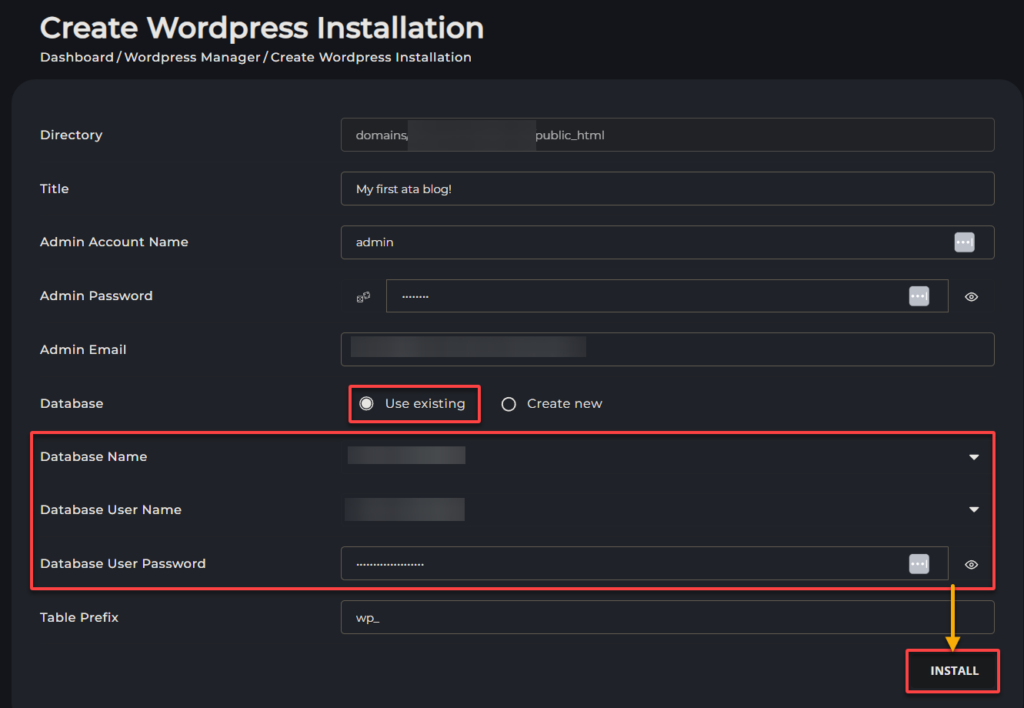Click the Admin Password input field

(x=640, y=296)
